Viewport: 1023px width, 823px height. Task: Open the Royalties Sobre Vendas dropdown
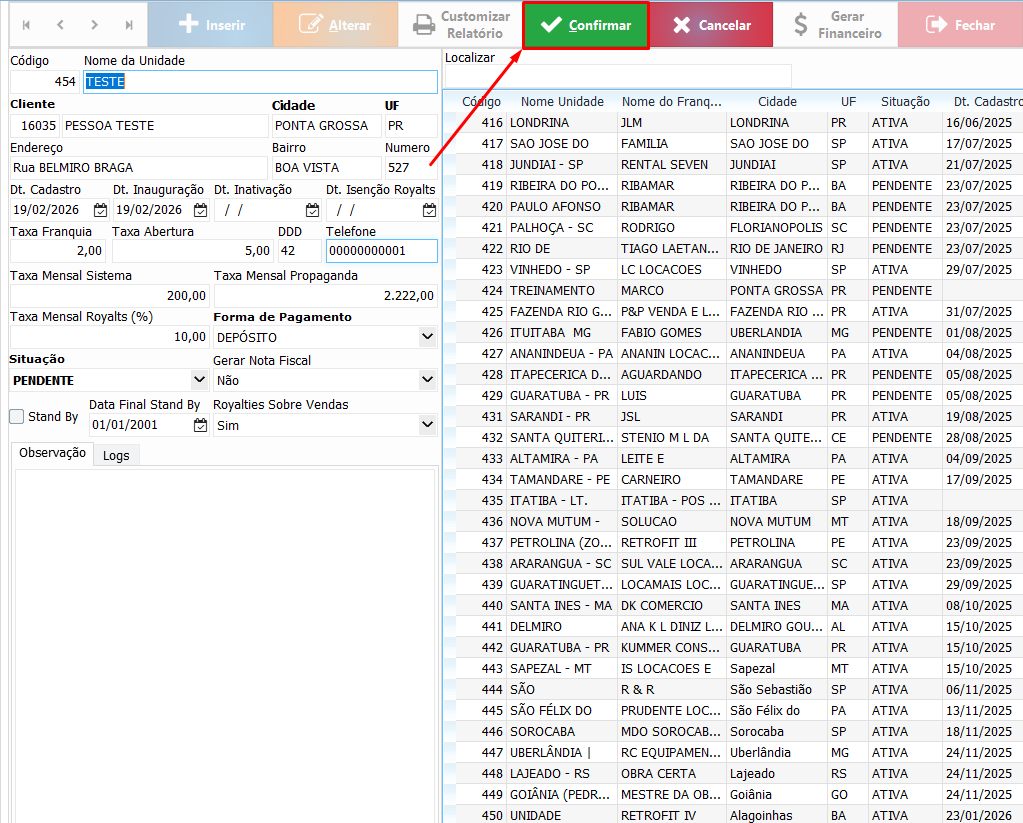[x=427, y=425]
